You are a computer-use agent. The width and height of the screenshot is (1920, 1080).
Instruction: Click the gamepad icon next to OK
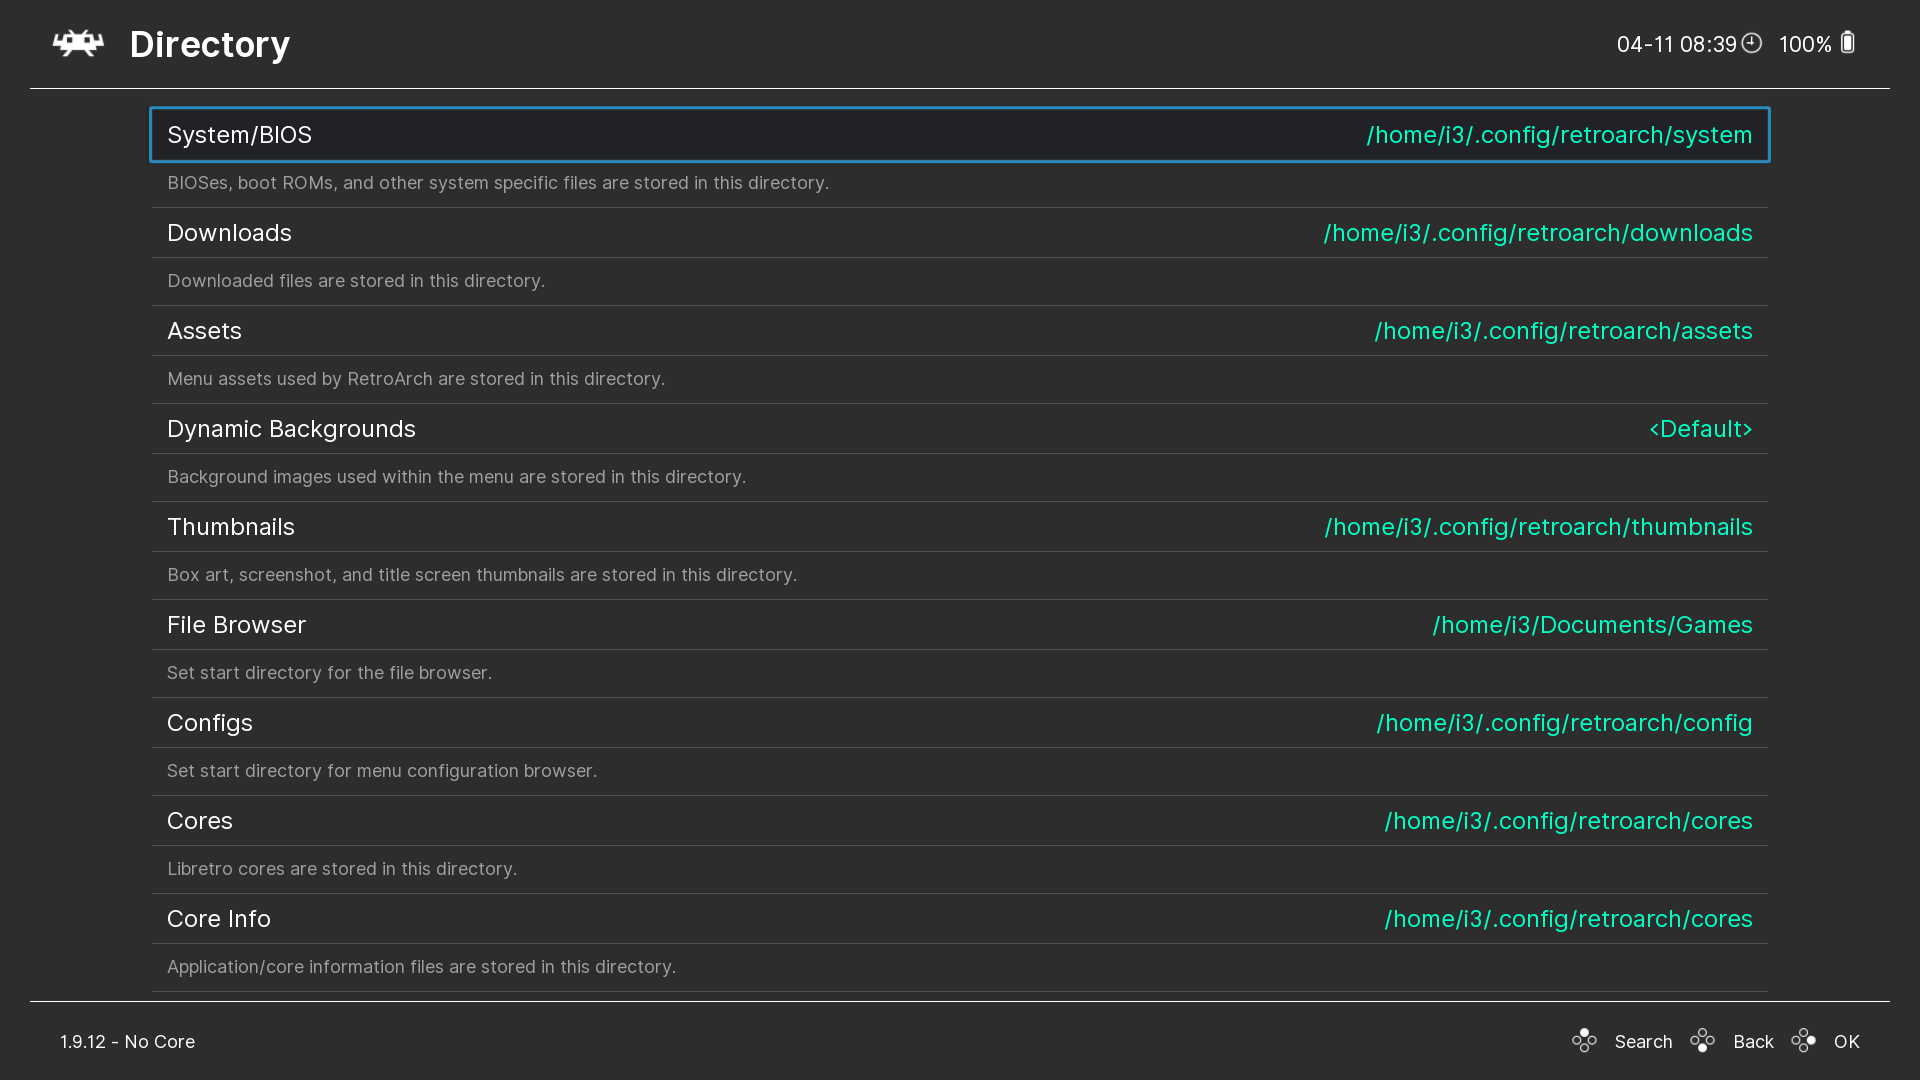[1804, 1041]
